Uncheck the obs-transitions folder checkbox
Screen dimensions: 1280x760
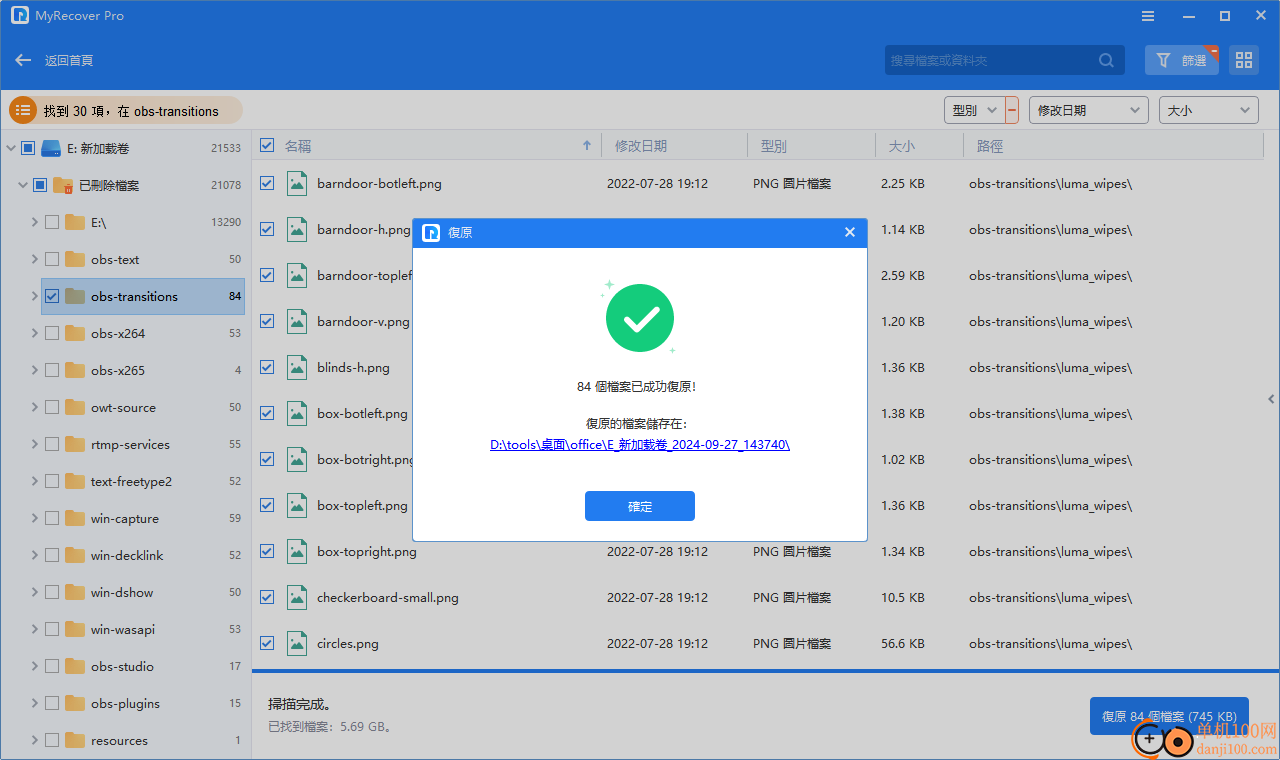52,296
